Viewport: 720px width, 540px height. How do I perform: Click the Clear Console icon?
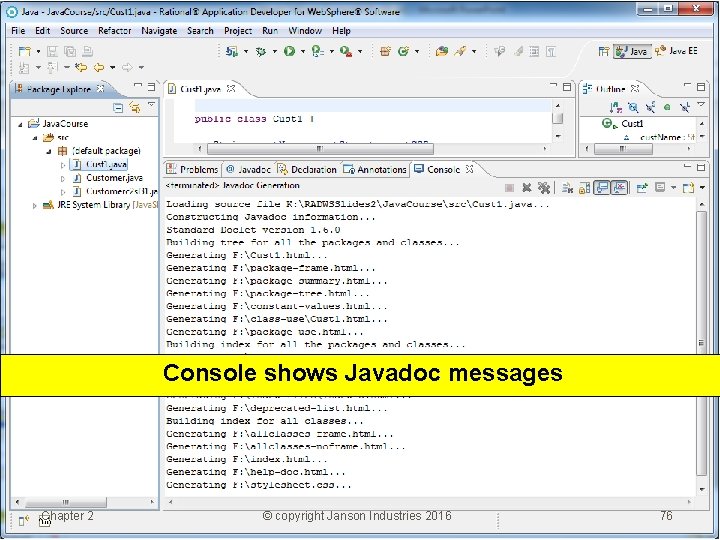click(x=567, y=187)
